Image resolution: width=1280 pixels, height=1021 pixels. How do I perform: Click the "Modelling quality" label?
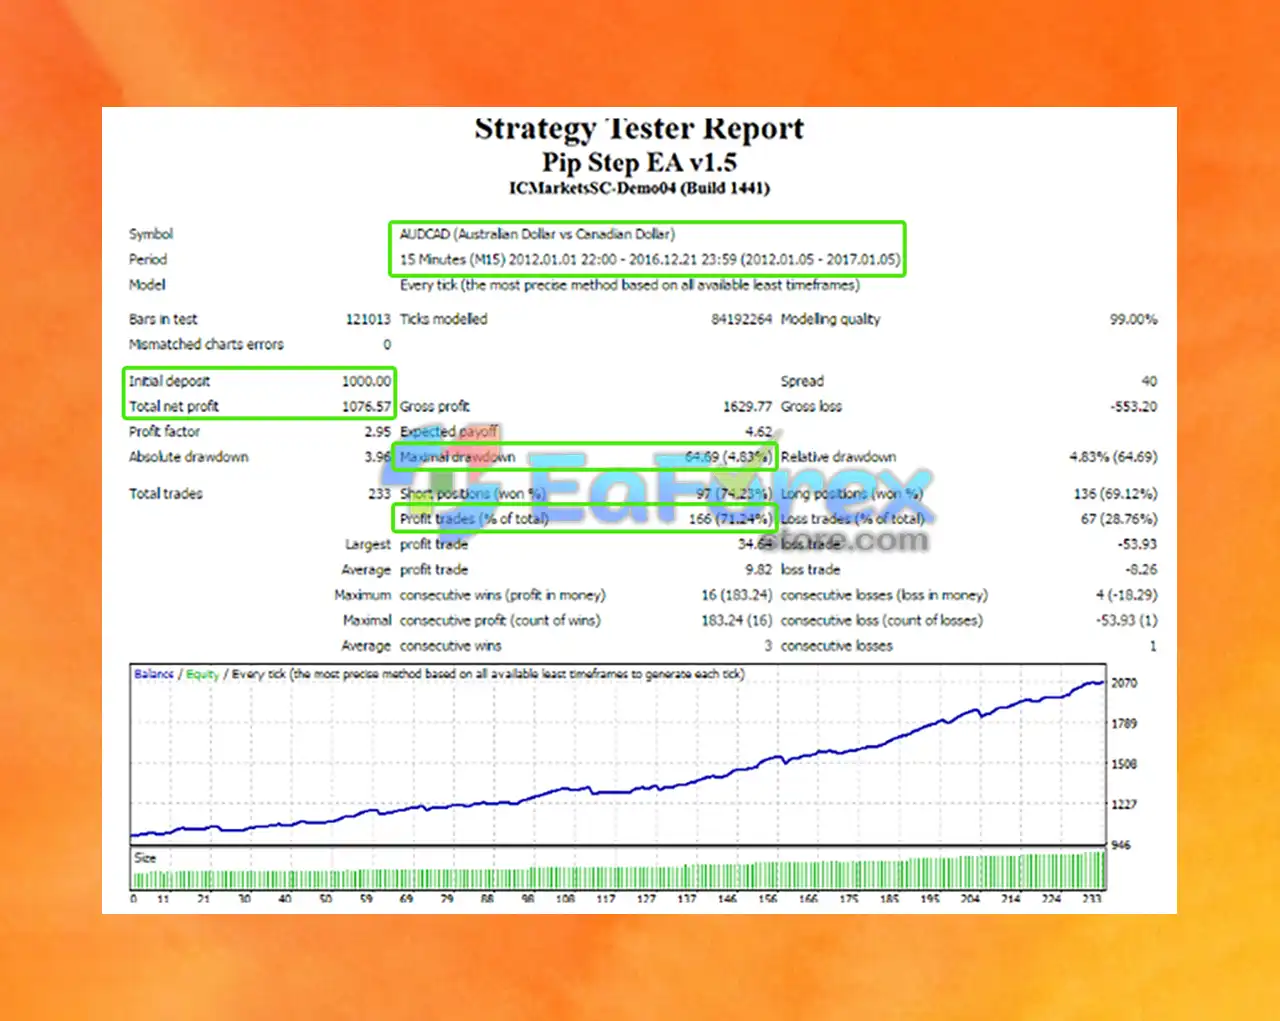click(x=830, y=319)
